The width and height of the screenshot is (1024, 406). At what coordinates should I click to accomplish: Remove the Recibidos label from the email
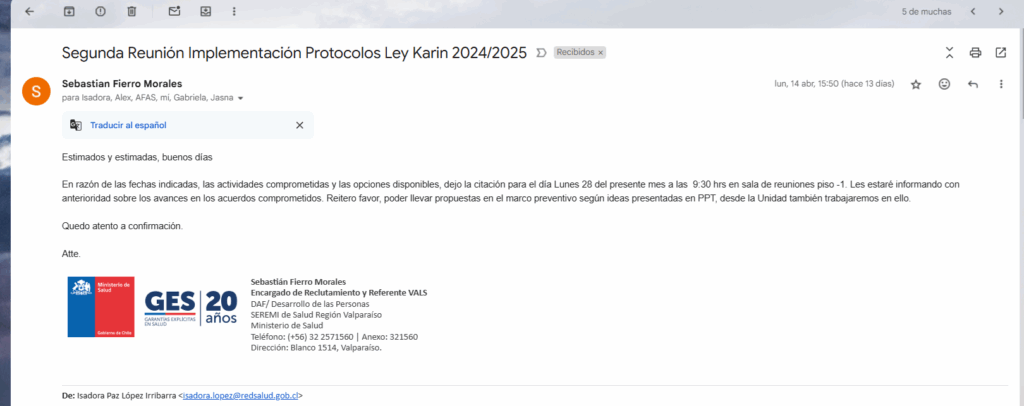pos(600,52)
